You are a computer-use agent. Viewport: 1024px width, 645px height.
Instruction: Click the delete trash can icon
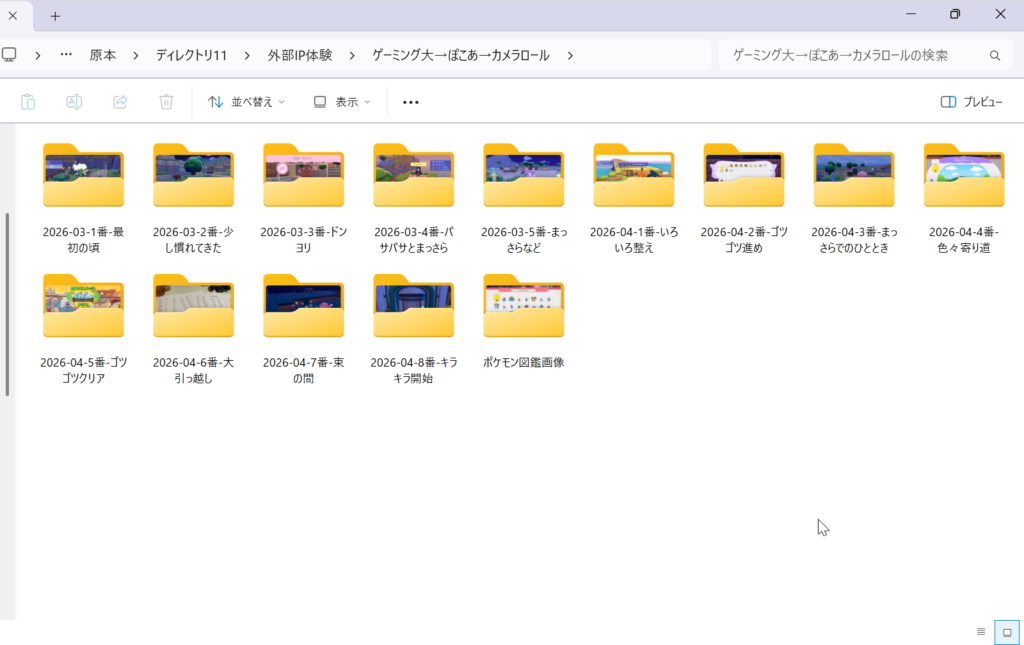166,102
